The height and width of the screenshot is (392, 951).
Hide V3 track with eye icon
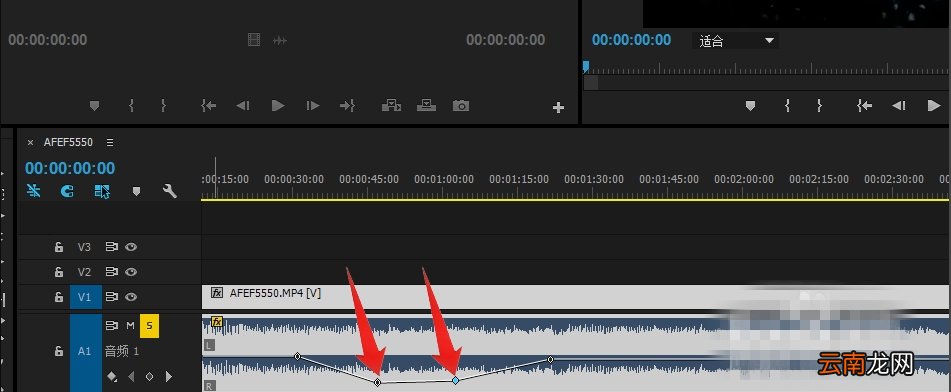tap(130, 247)
